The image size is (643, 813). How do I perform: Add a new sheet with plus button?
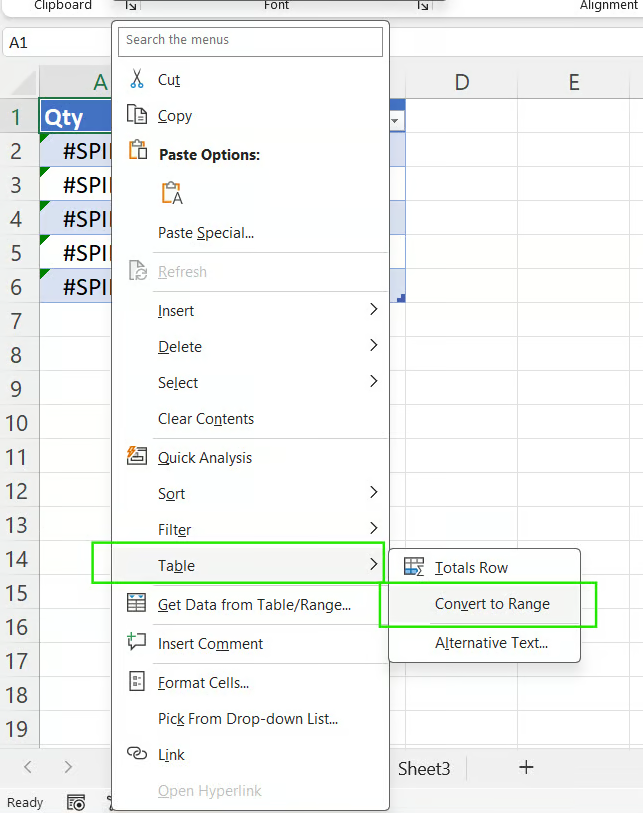[x=526, y=767]
